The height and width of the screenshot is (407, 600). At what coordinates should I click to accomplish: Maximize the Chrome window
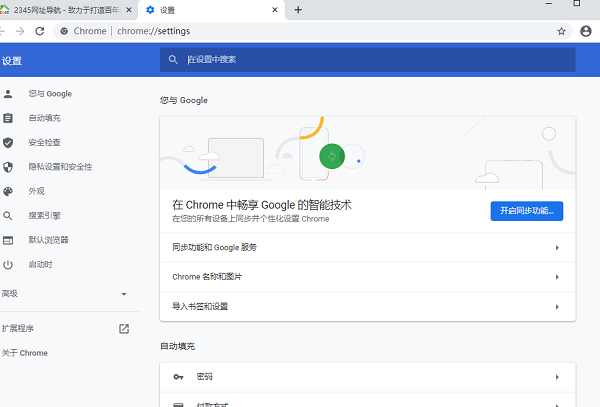577,3
